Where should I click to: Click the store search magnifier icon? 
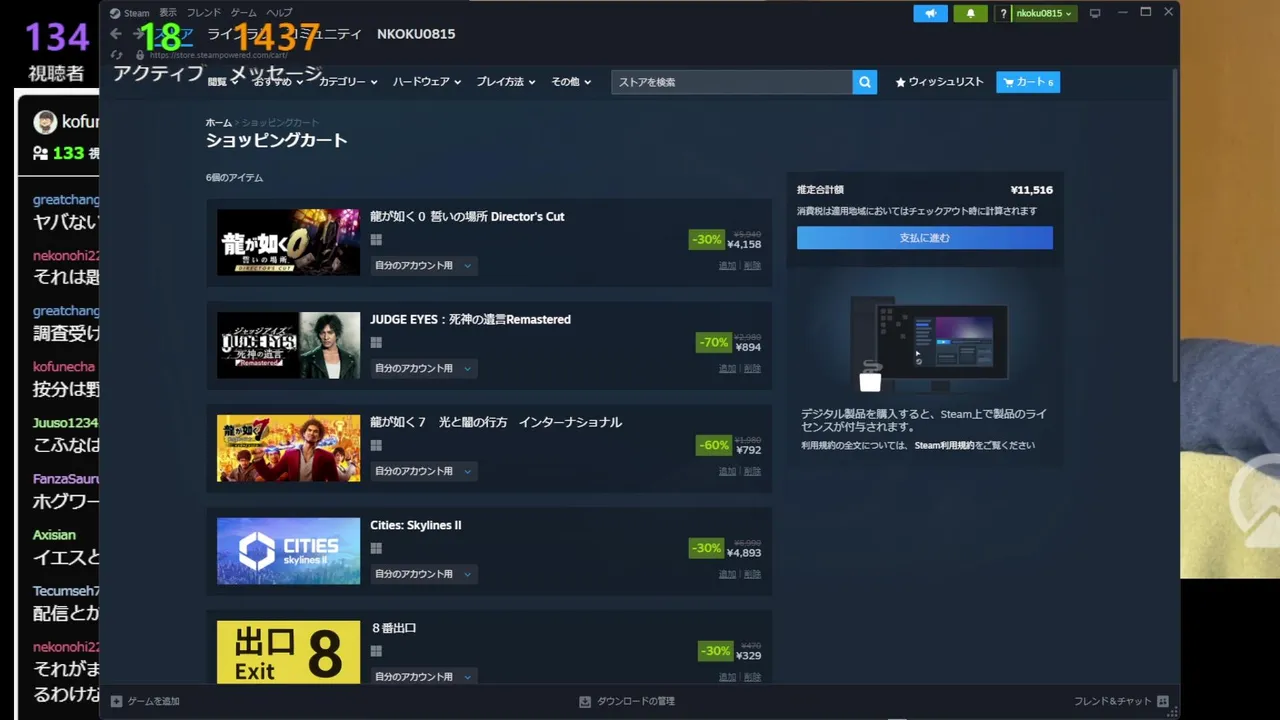tap(865, 82)
